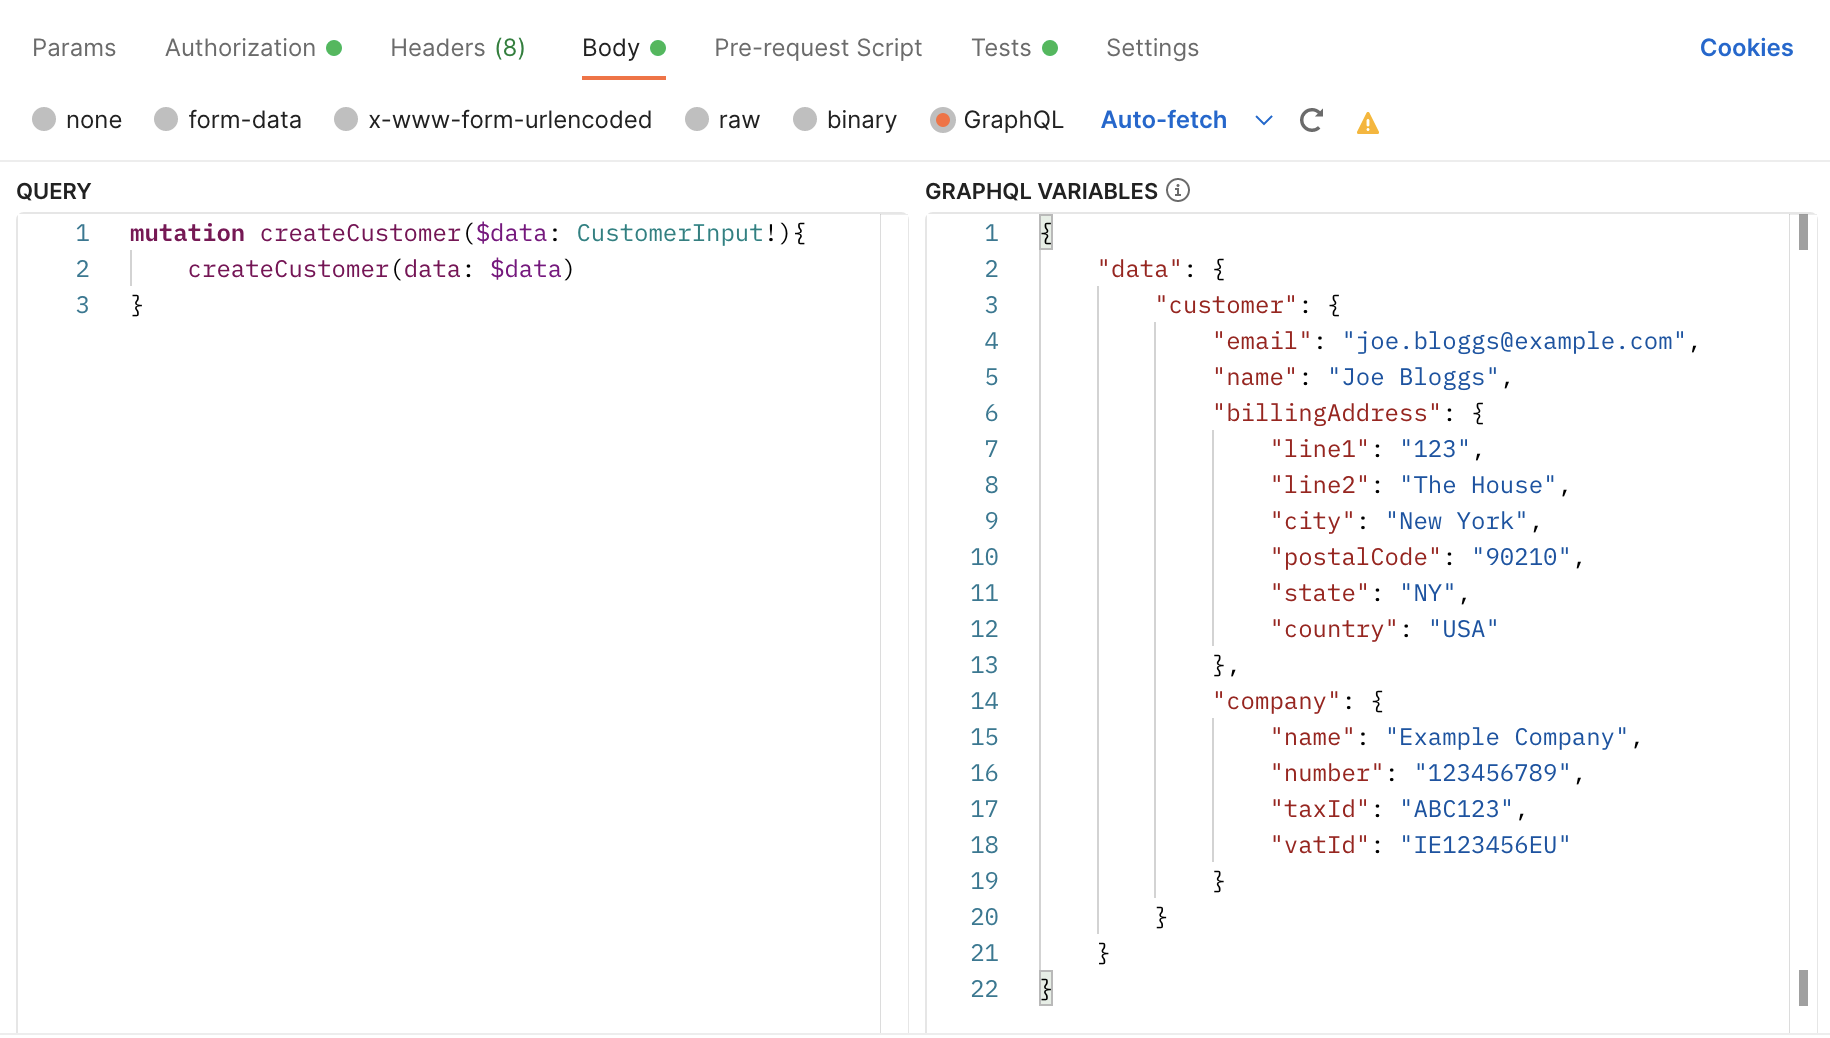Open the Params tab

(74, 48)
